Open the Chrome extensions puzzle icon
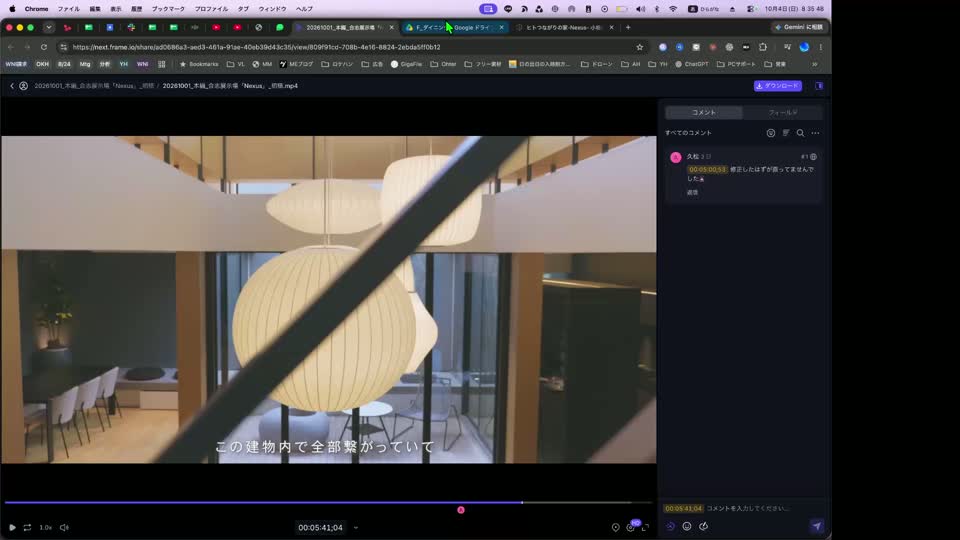Image resolution: width=960 pixels, height=540 pixels. [763, 47]
